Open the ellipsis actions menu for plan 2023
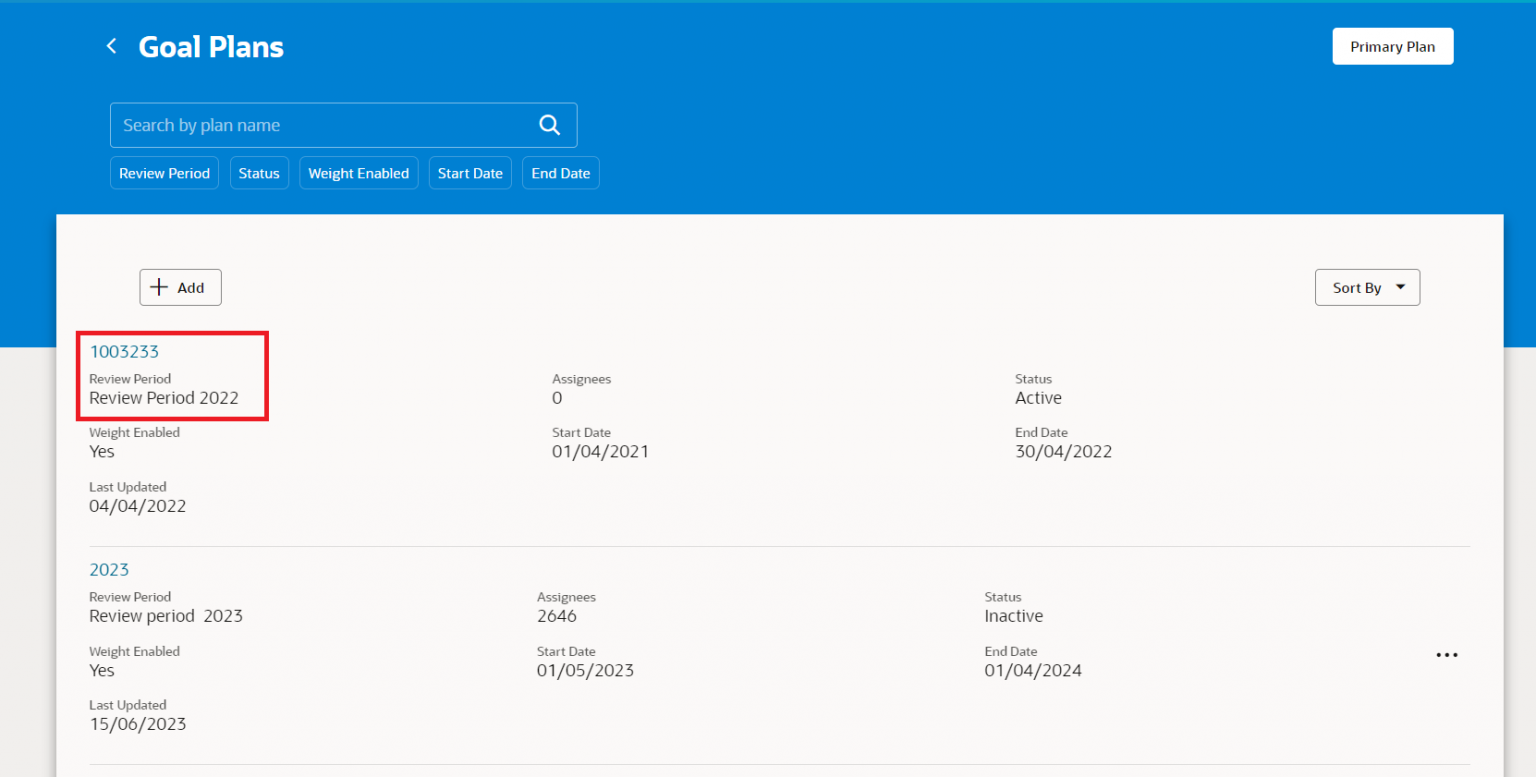Screen dimensions: 1536x777 click(x=1446, y=655)
